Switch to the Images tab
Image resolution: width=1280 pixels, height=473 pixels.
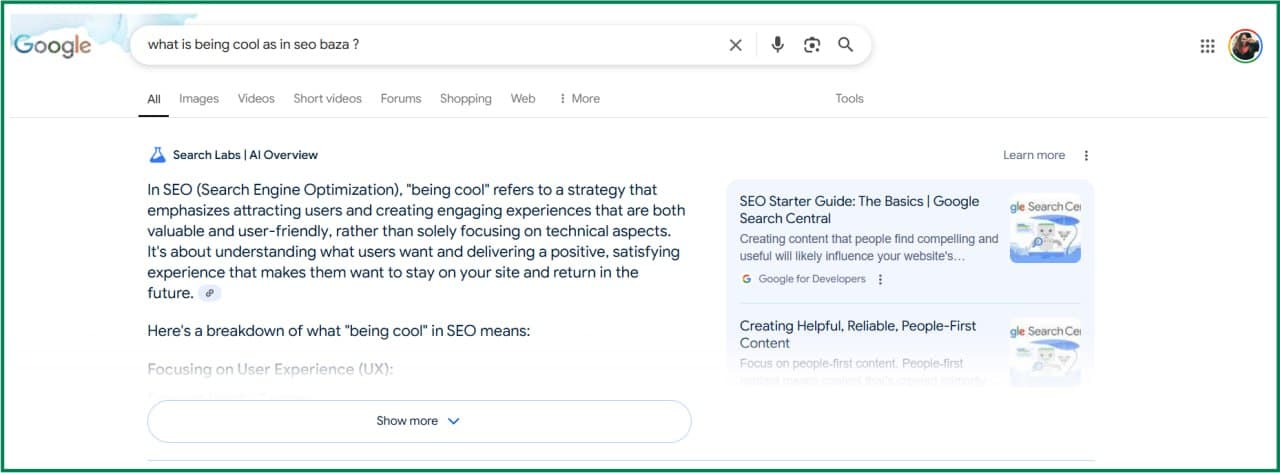[x=199, y=98]
